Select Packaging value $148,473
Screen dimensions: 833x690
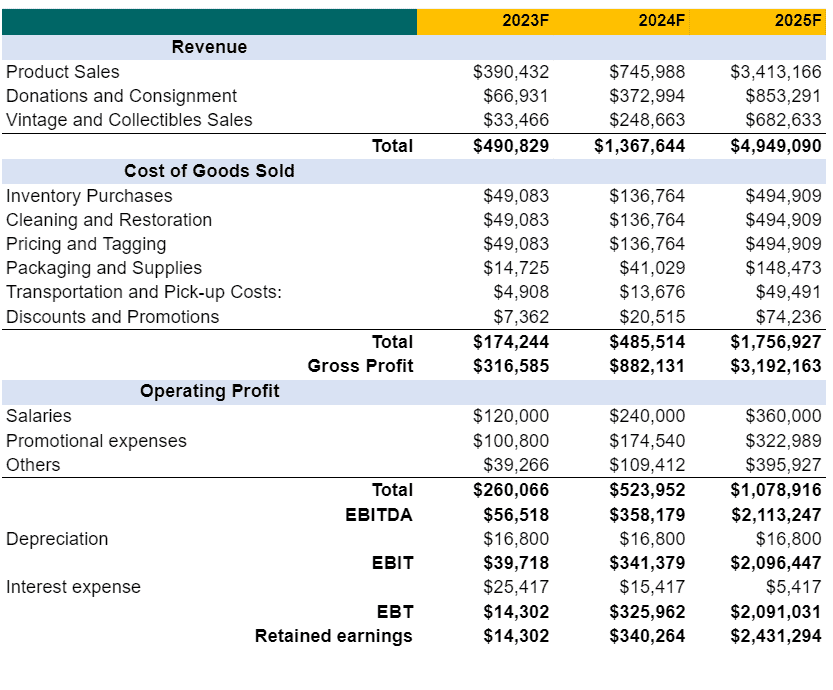pyautogui.click(x=783, y=268)
